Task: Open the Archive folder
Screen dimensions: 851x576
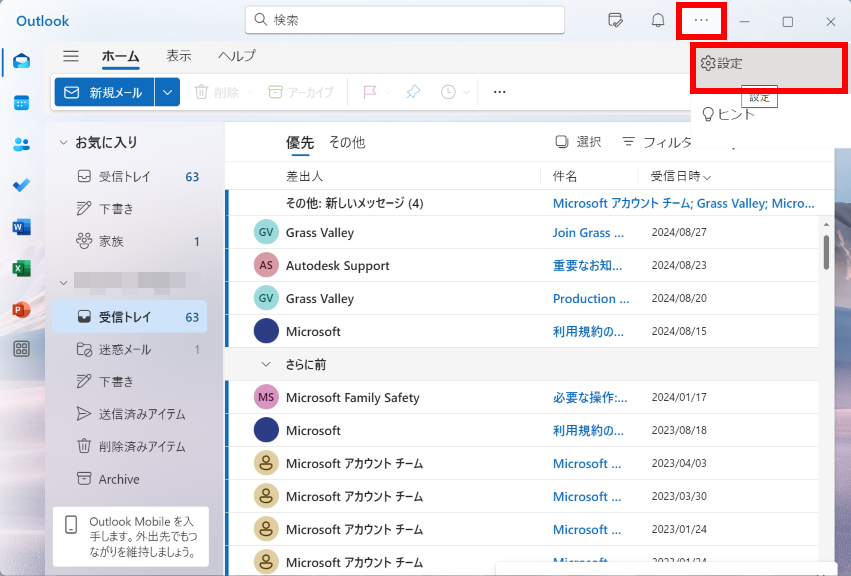Action: click(130, 479)
